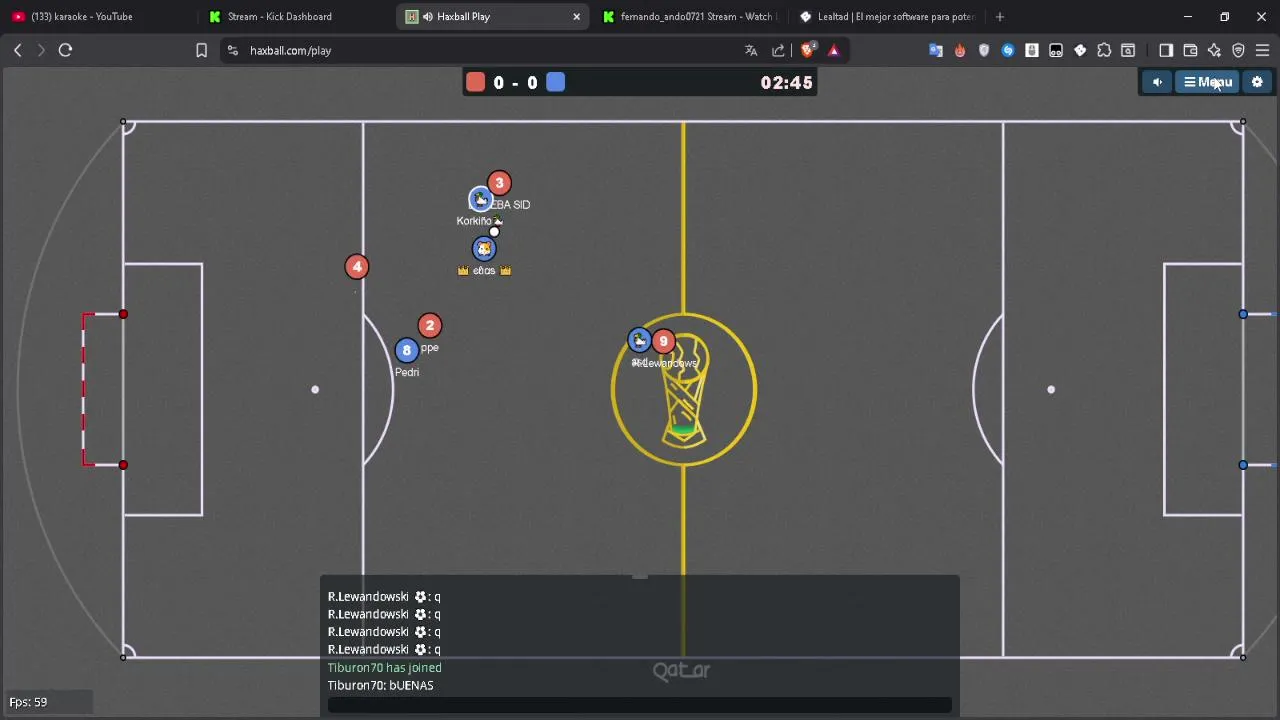1280x720 pixels.
Task: Open the gray shield extension
Action: click(984, 50)
